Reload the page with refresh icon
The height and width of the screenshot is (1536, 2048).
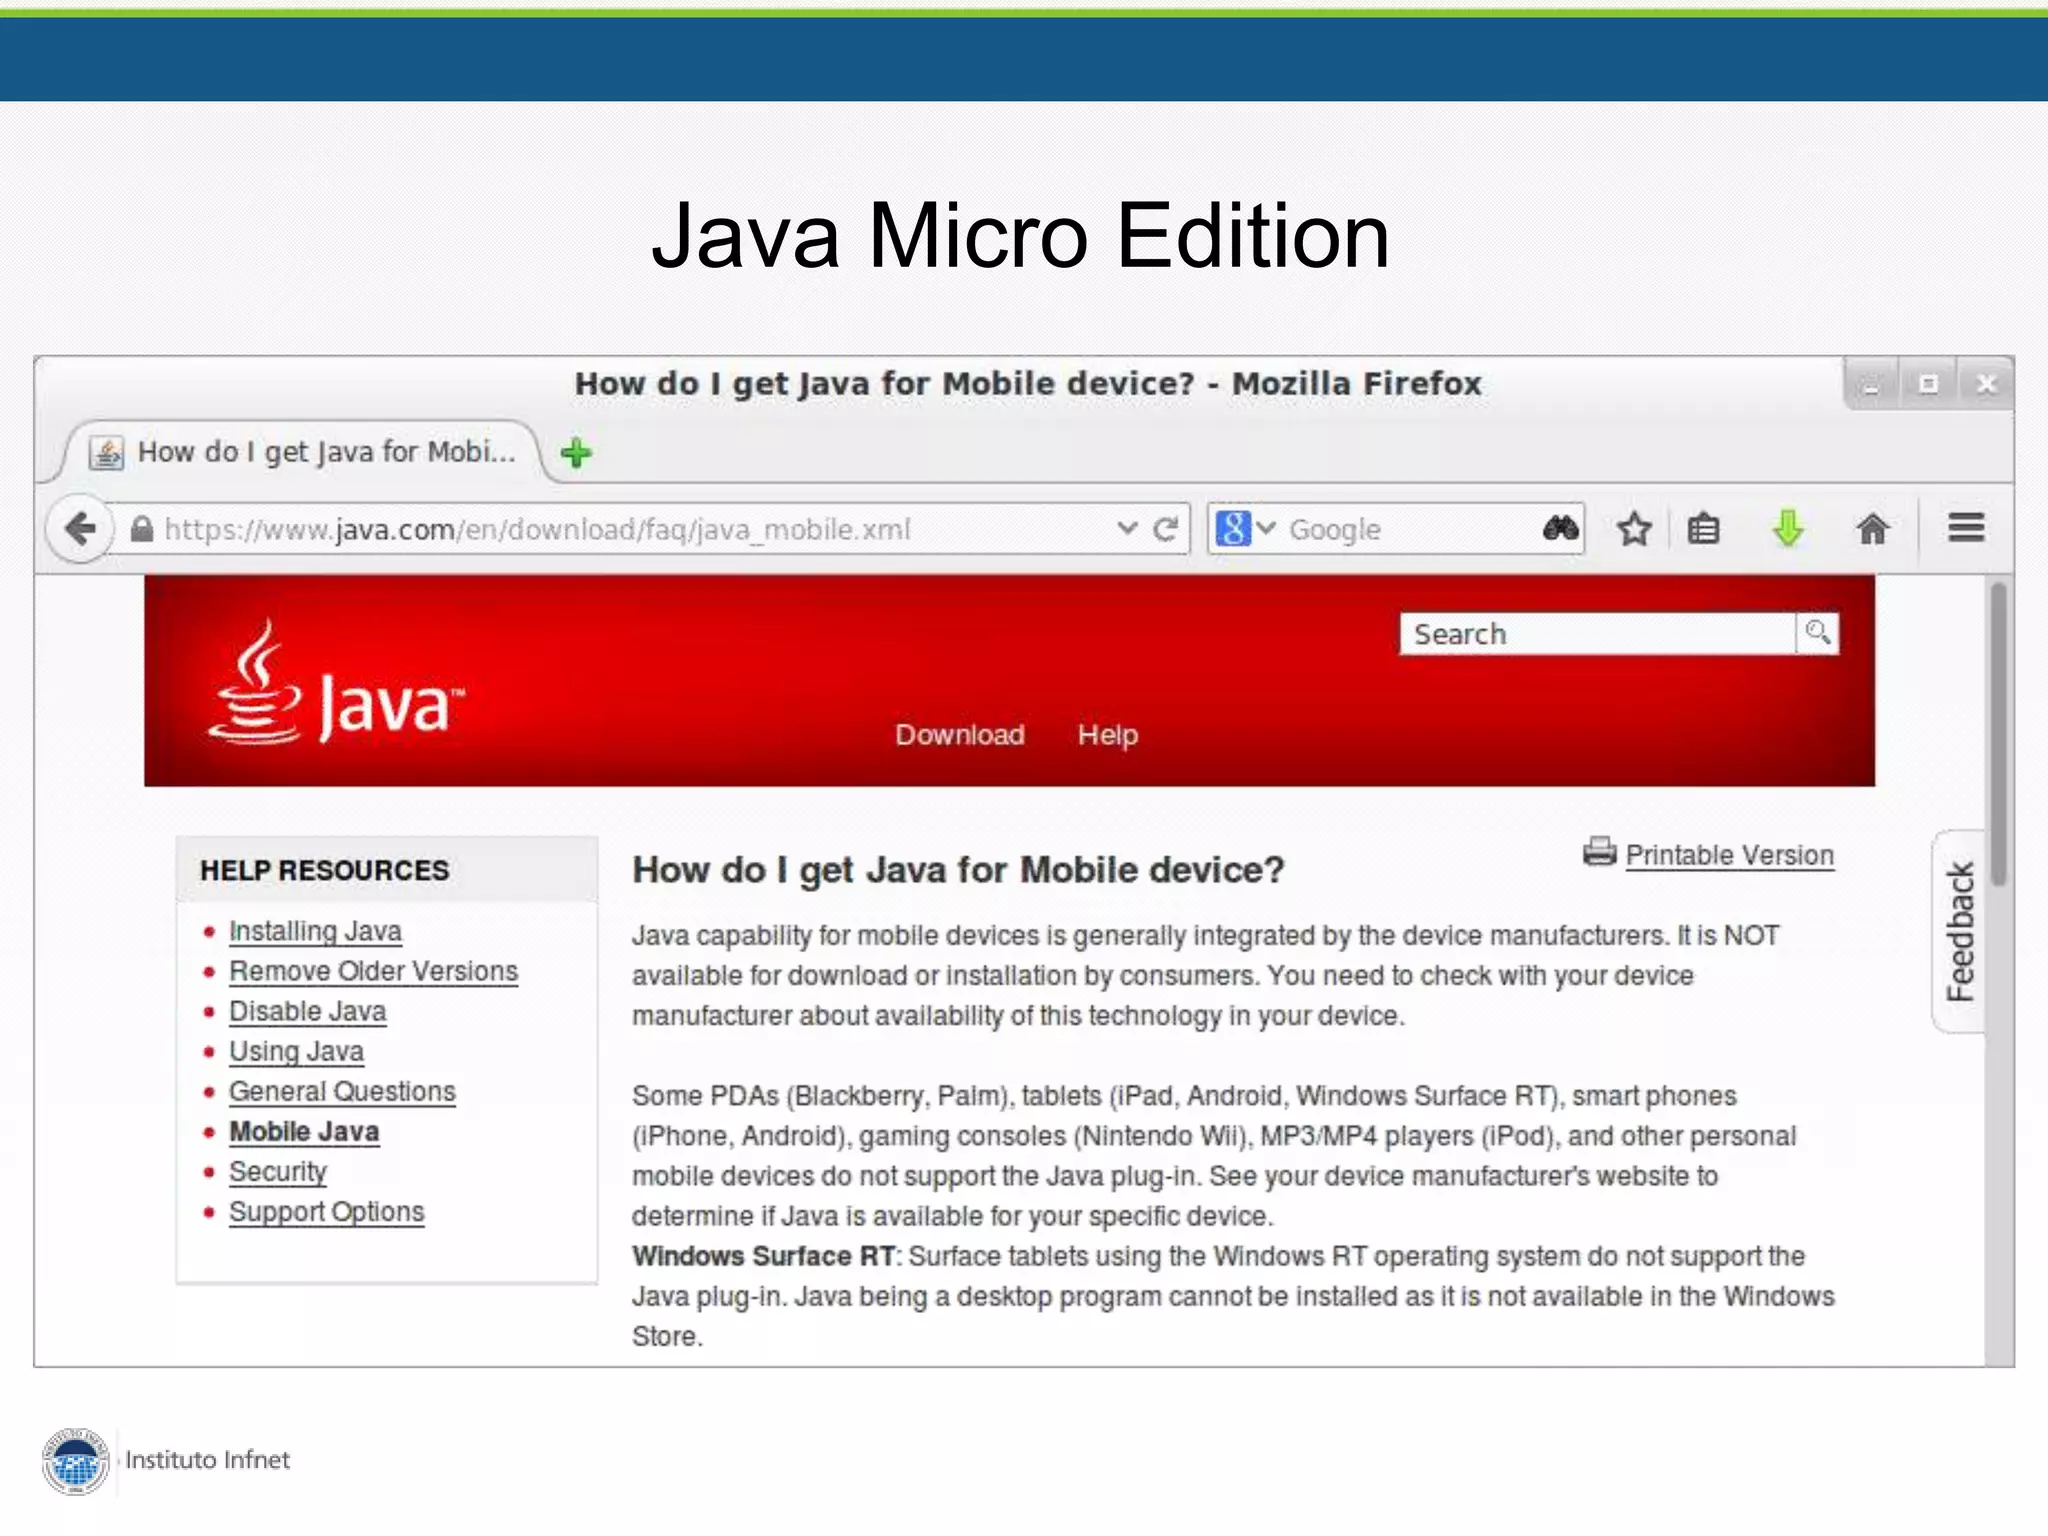click(x=1165, y=529)
